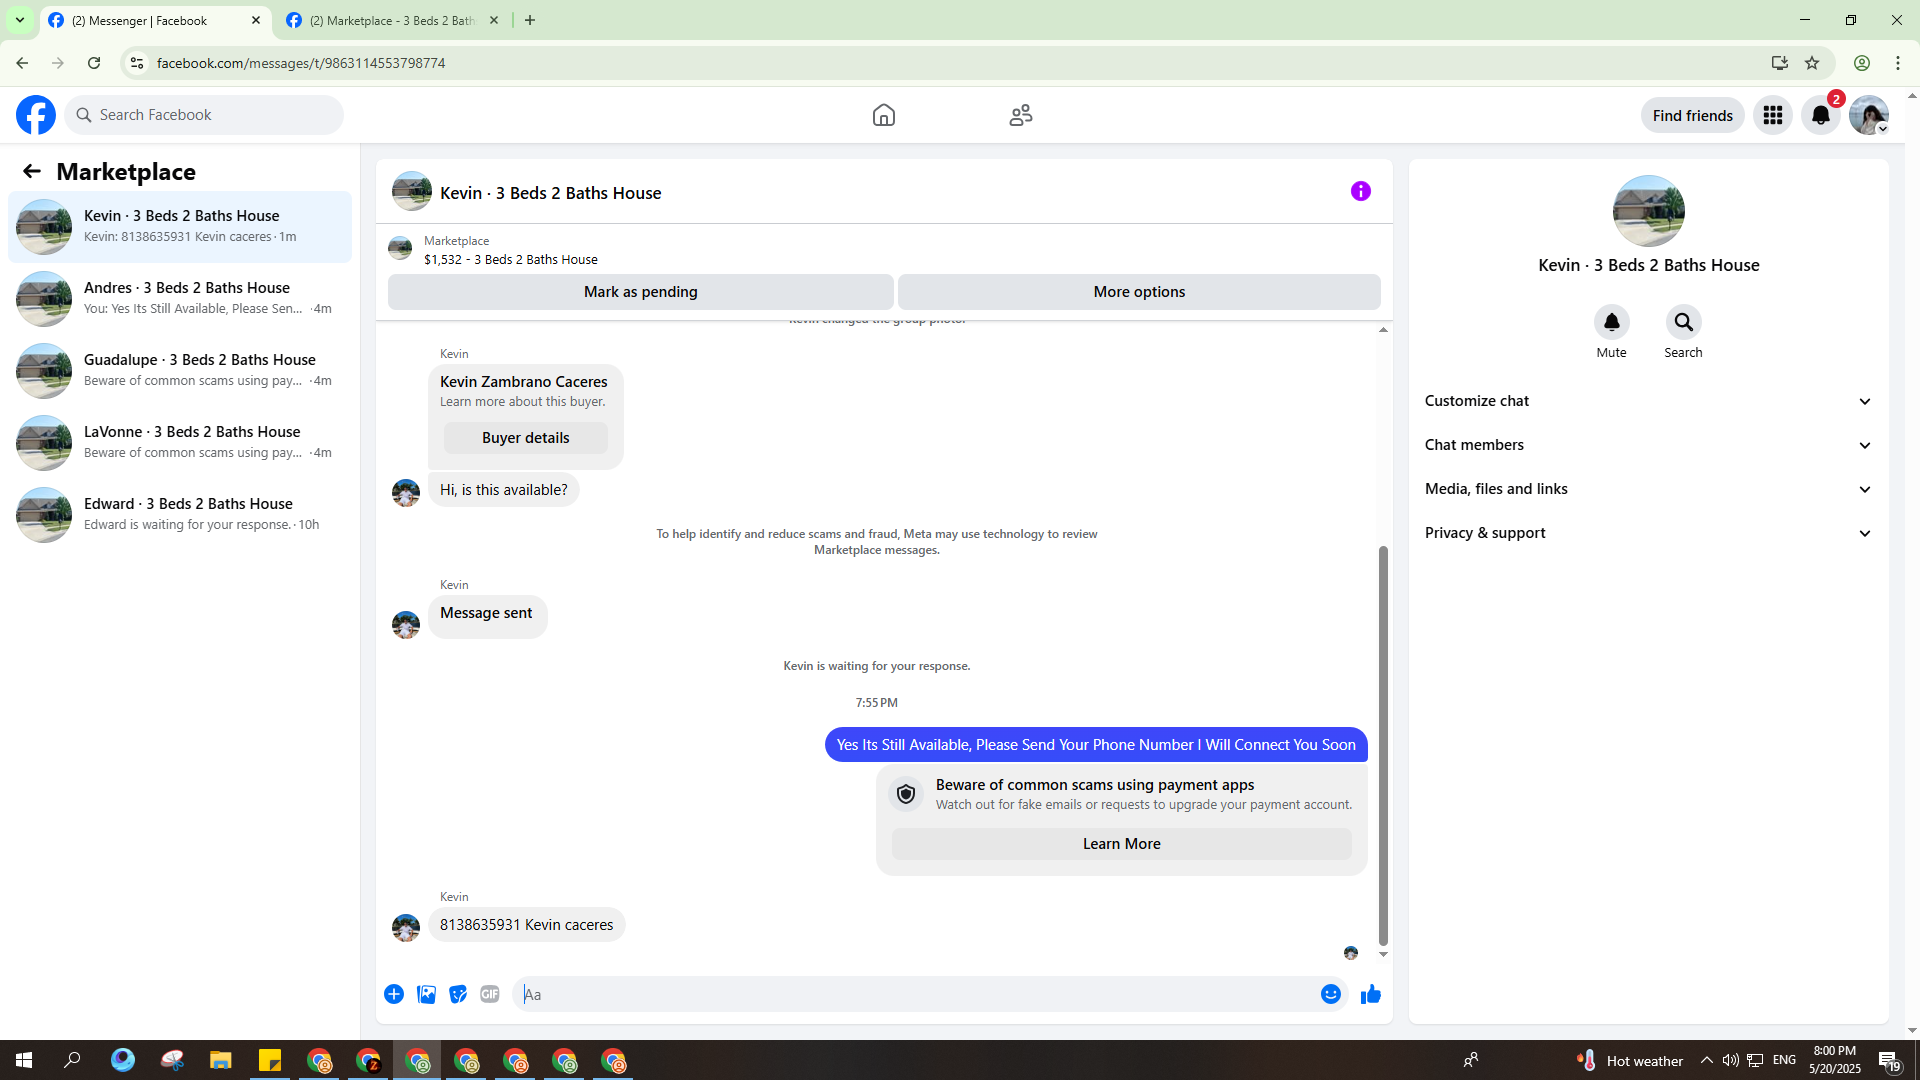The image size is (1920, 1080).
Task: Open the Facebook apps grid menu
Action: tap(1772, 115)
